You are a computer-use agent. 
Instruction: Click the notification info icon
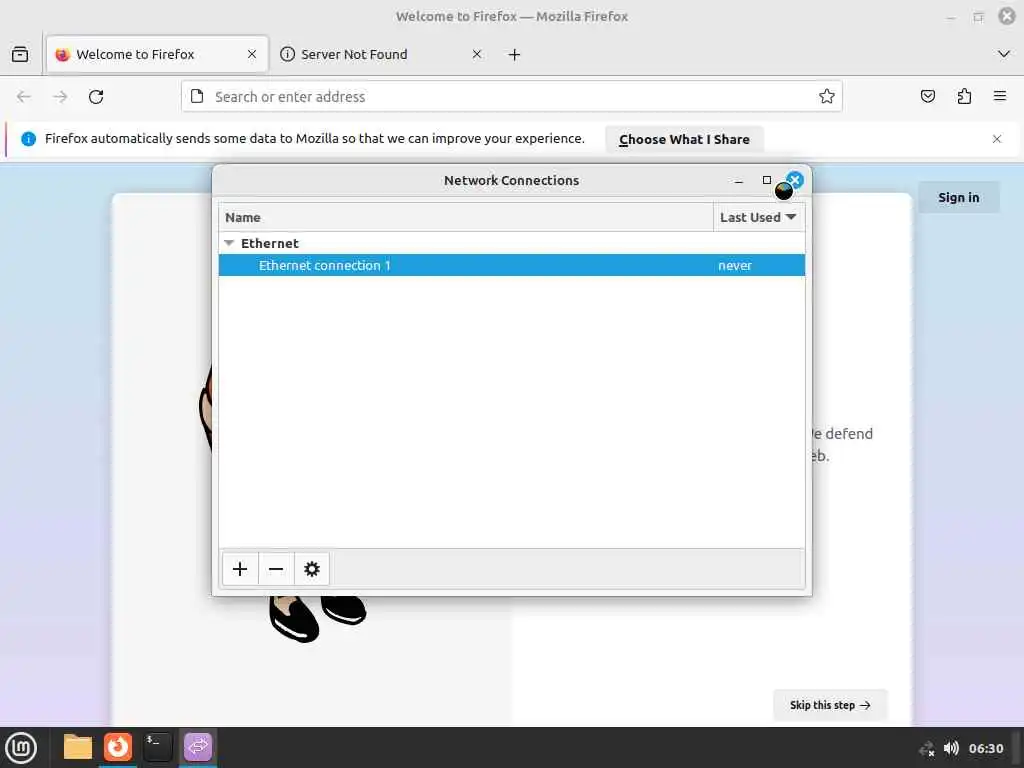pyautogui.click(x=28, y=138)
